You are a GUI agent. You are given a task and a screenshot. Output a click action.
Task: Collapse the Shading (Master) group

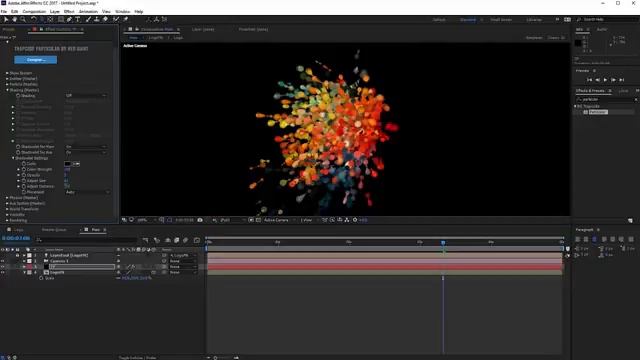tap(7, 90)
